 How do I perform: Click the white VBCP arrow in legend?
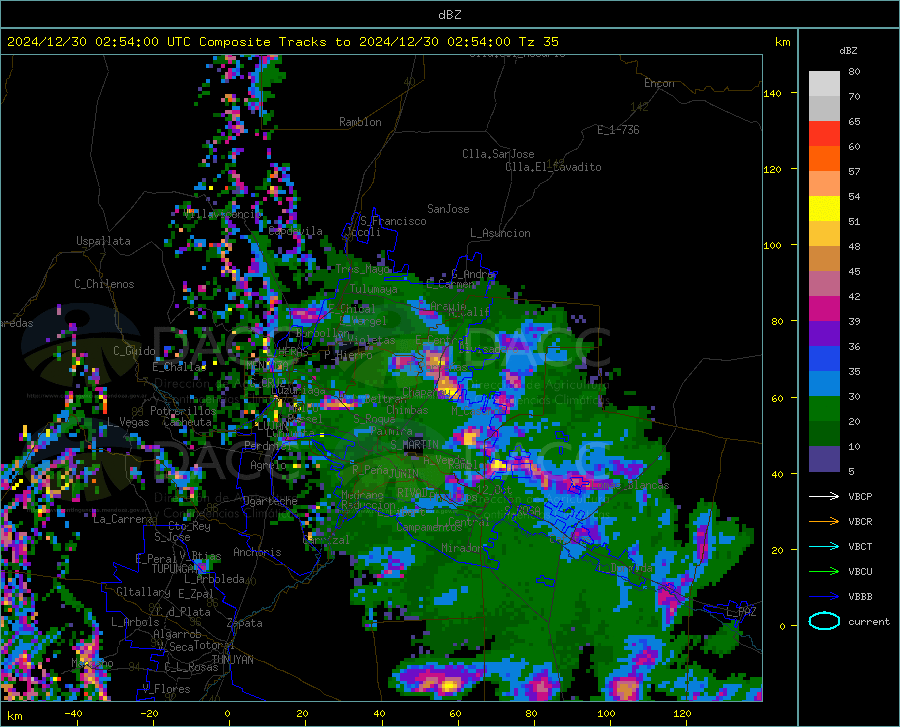tap(824, 496)
